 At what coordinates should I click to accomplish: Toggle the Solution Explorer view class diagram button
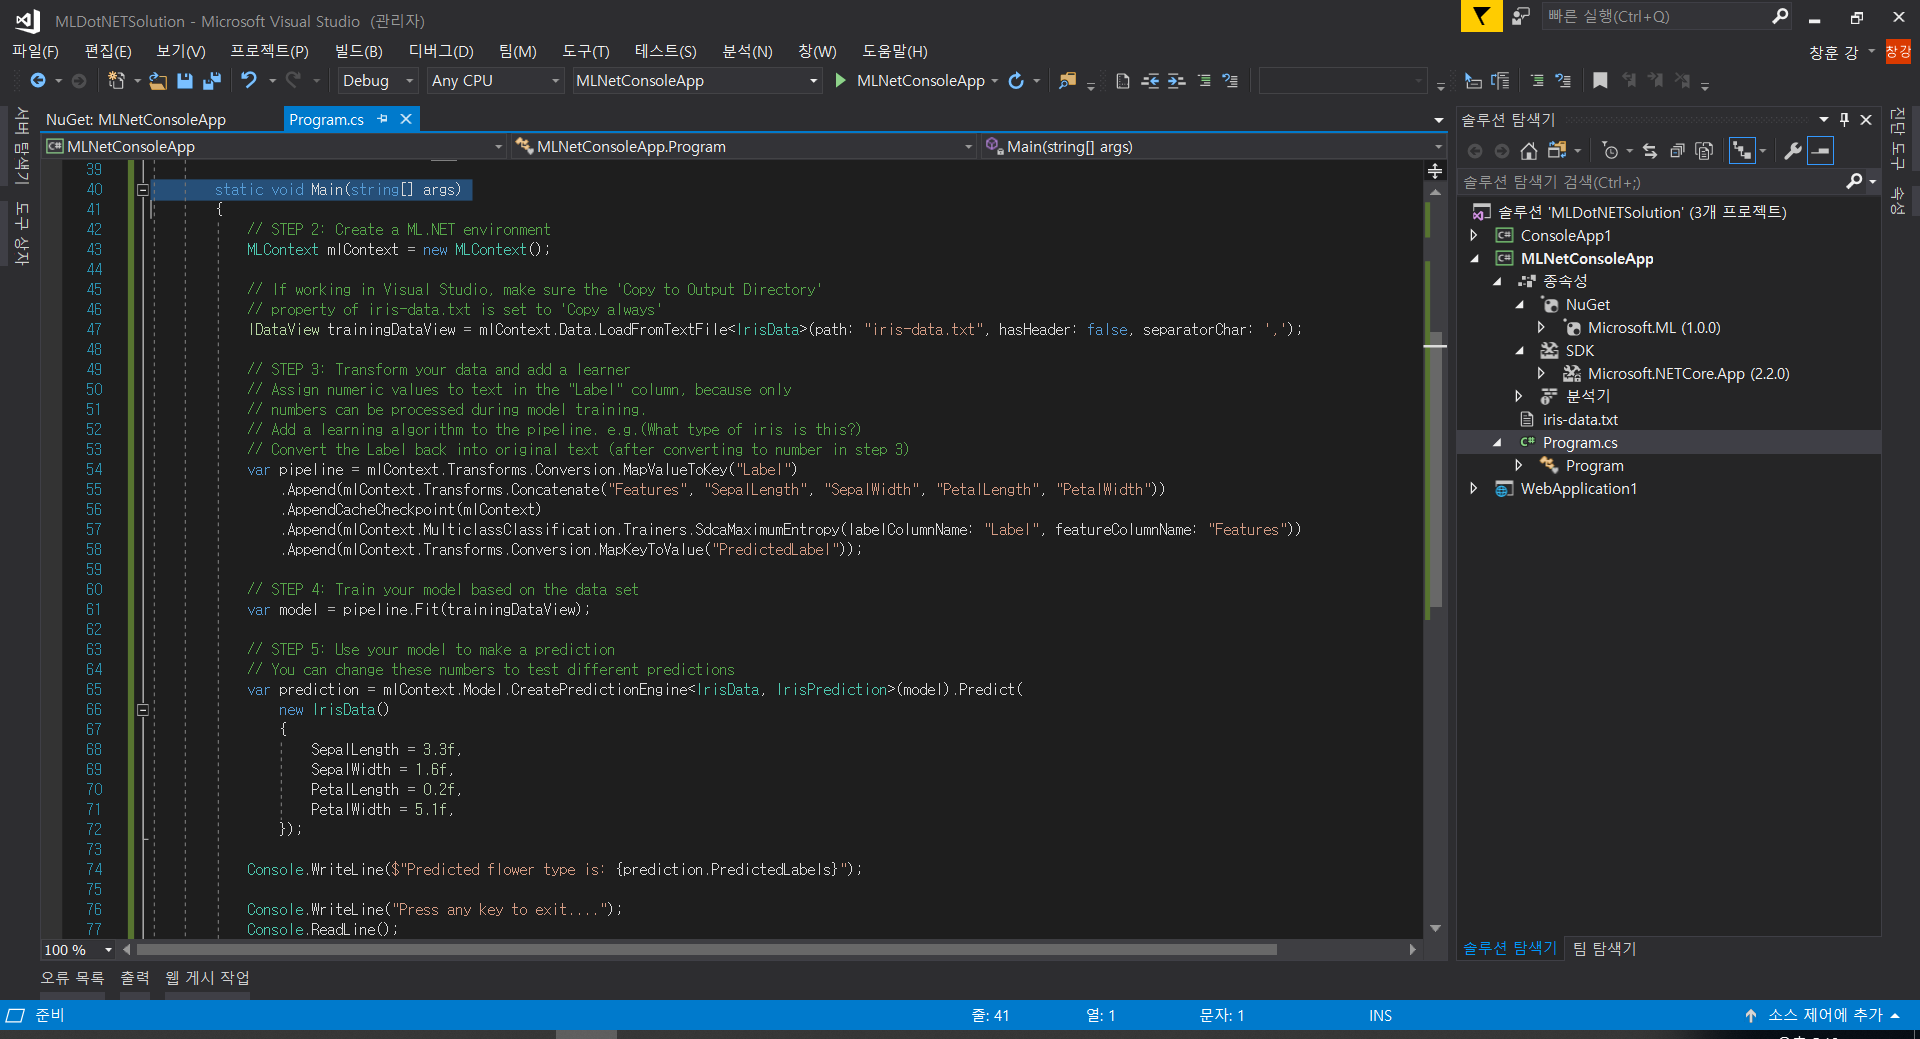click(1742, 151)
